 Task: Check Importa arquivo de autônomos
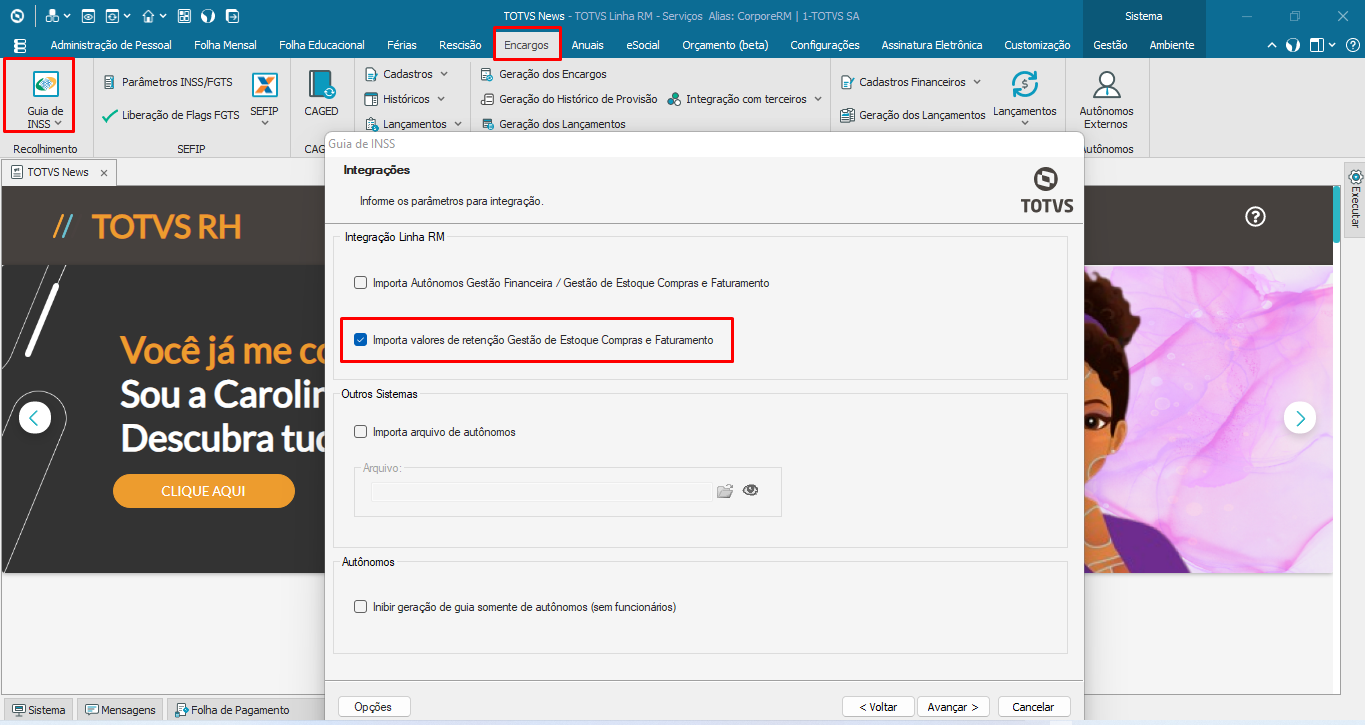[x=361, y=432]
